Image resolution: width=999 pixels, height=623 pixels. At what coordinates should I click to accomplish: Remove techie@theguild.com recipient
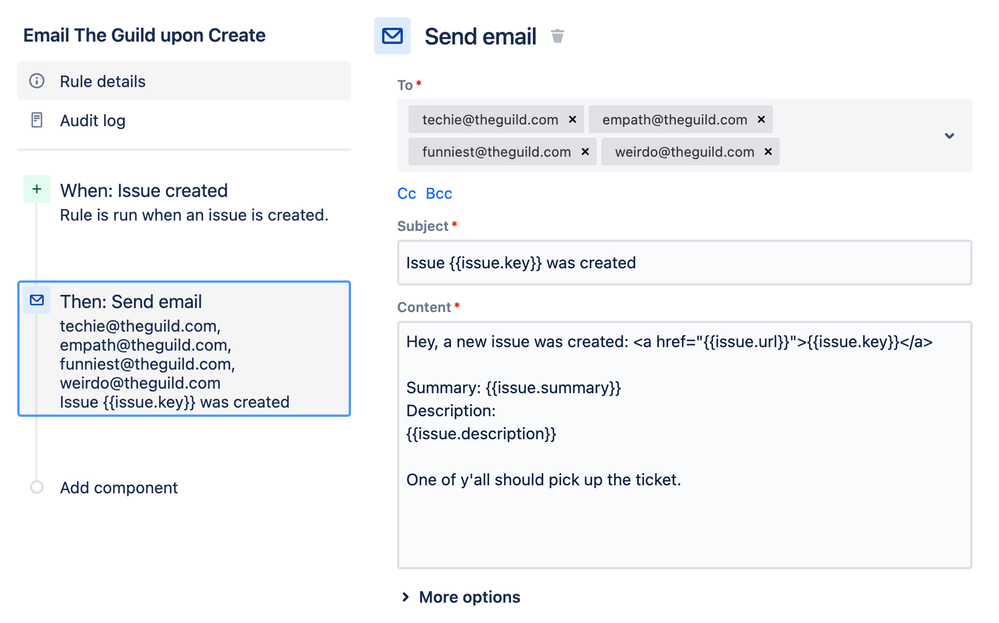[572, 120]
